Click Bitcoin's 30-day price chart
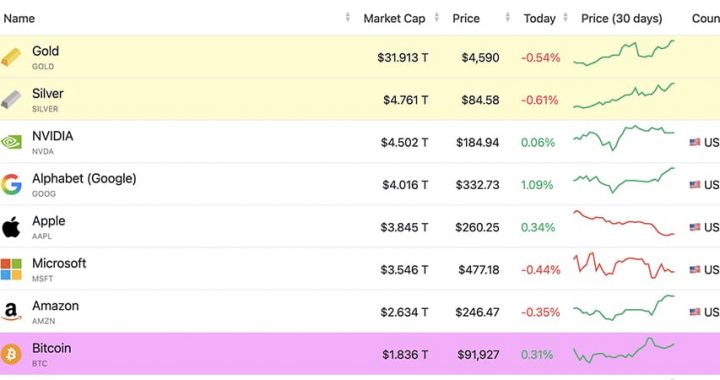Screen dimensions: 720x380 tap(624, 351)
